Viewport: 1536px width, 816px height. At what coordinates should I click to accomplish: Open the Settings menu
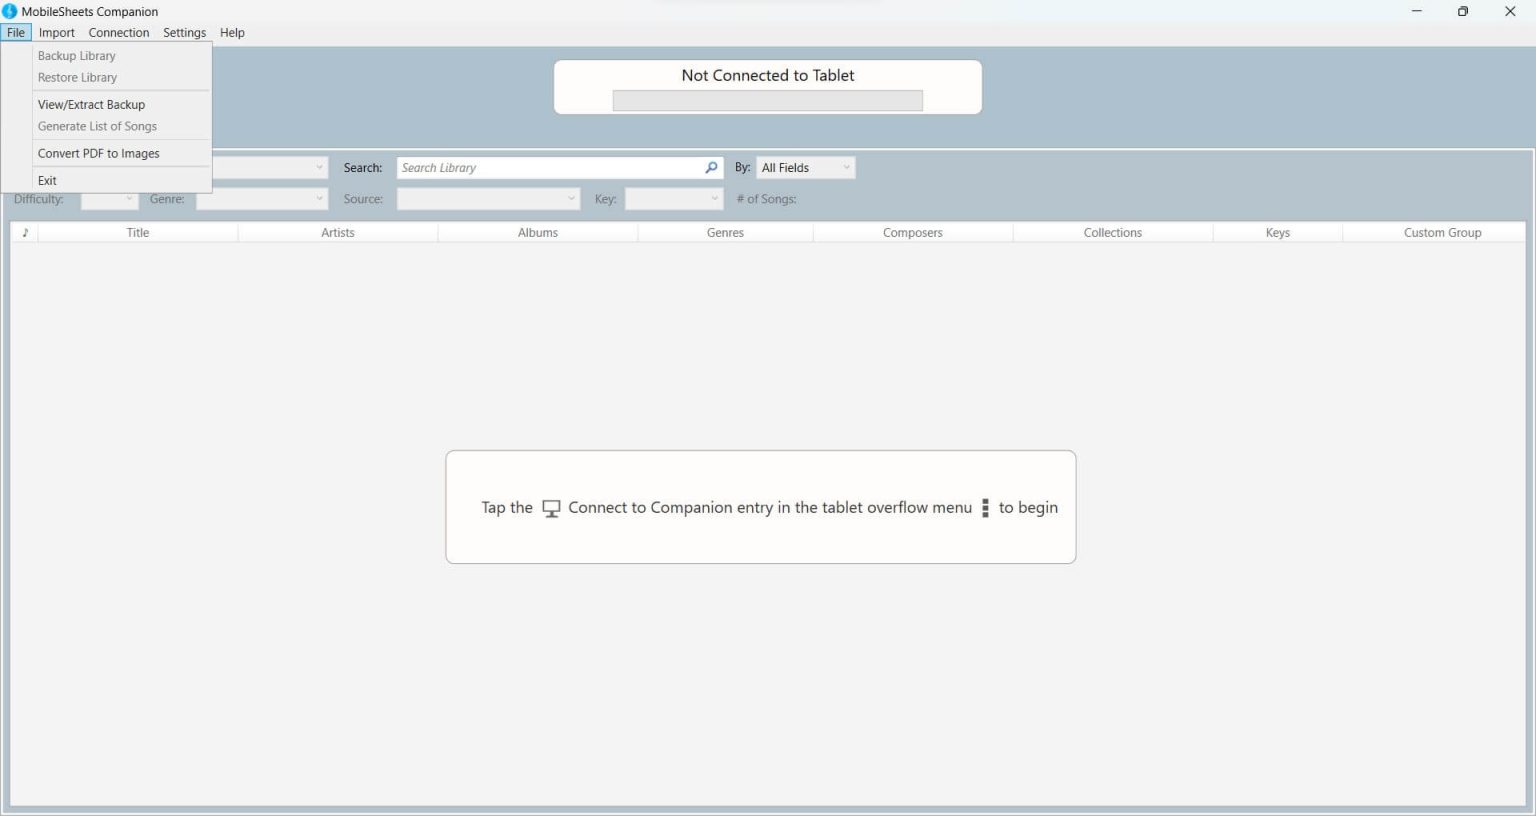(184, 32)
